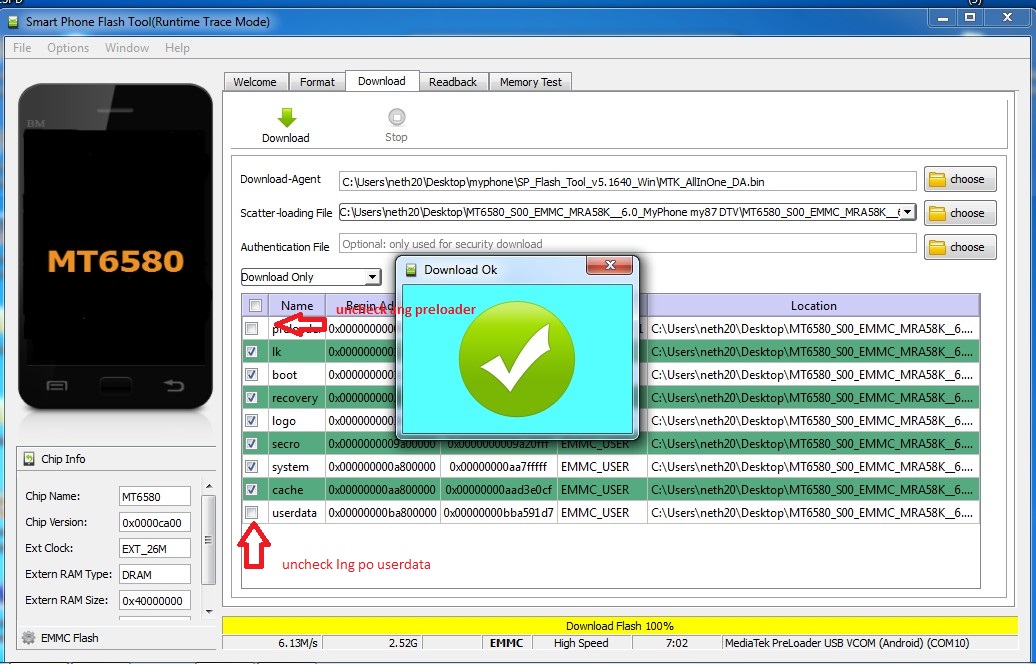Screen dimensions: 1036x664
Task: Open the Options menu
Action: pyautogui.click(x=68, y=48)
